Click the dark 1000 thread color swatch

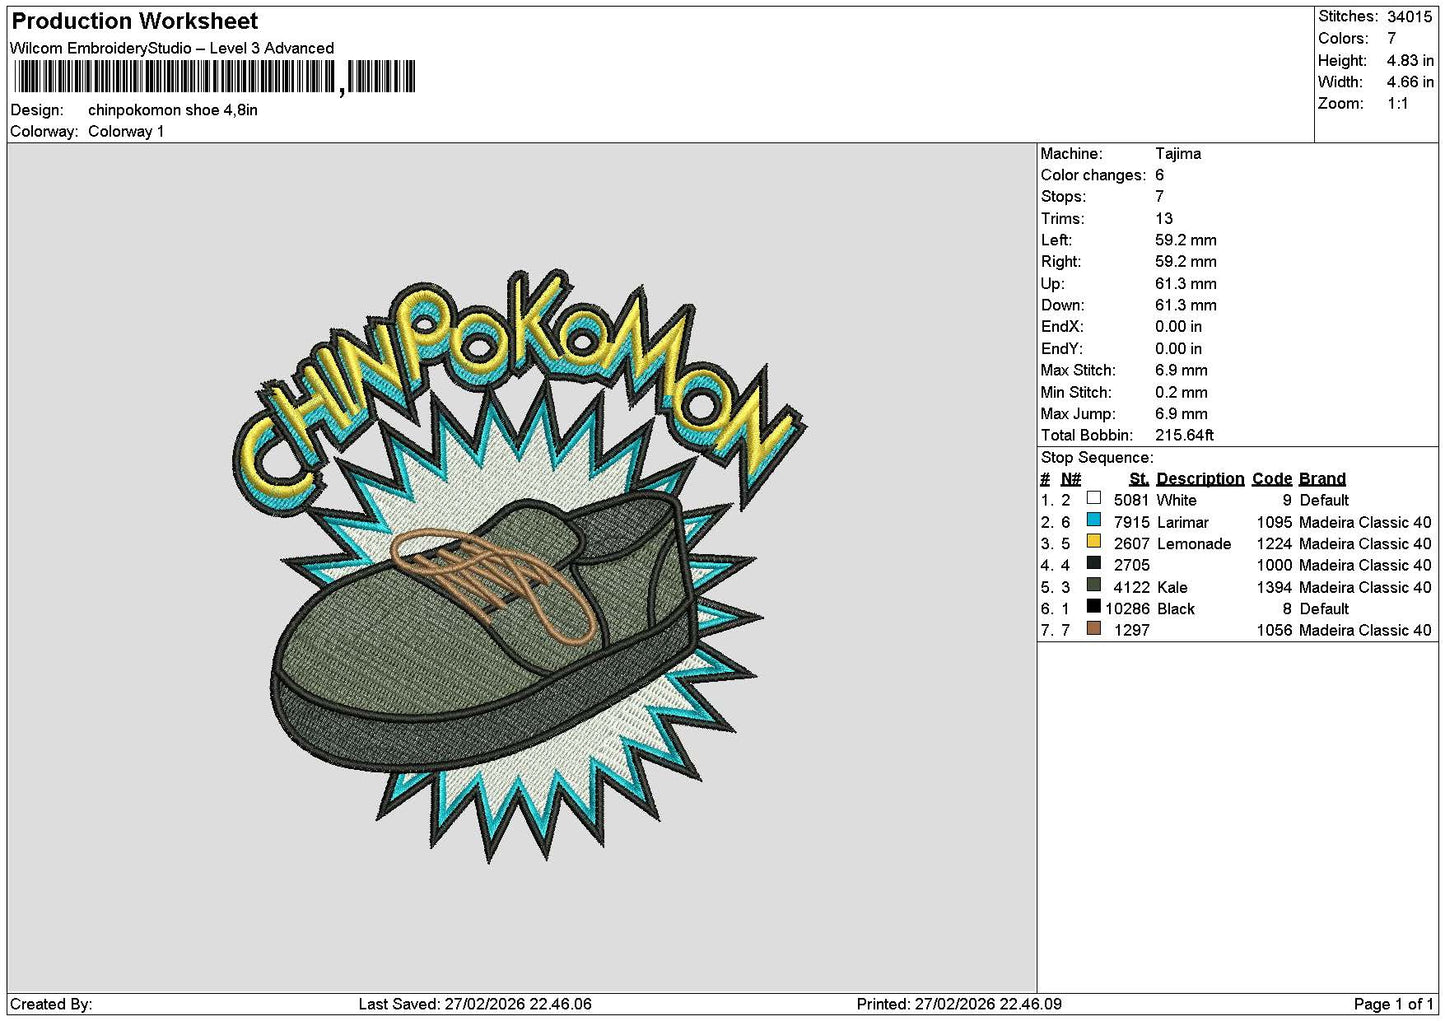[1093, 564]
